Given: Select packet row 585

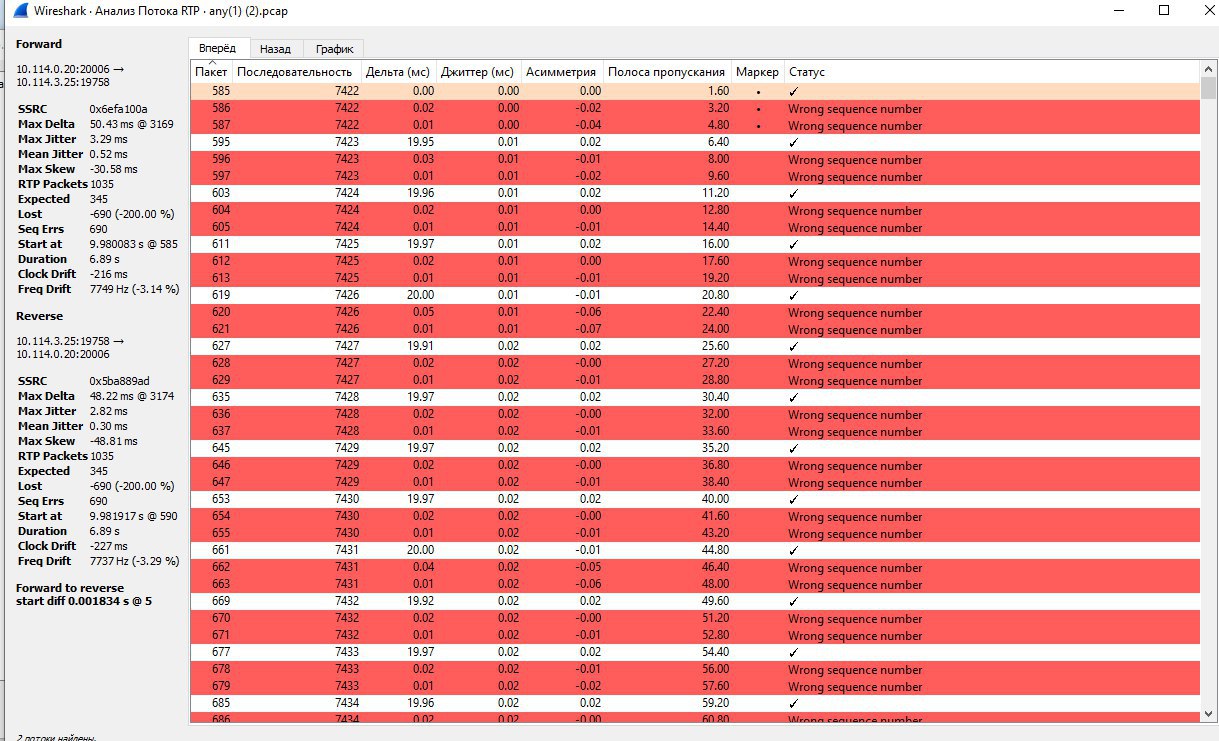Looking at the screenshot, I should tap(695, 91).
